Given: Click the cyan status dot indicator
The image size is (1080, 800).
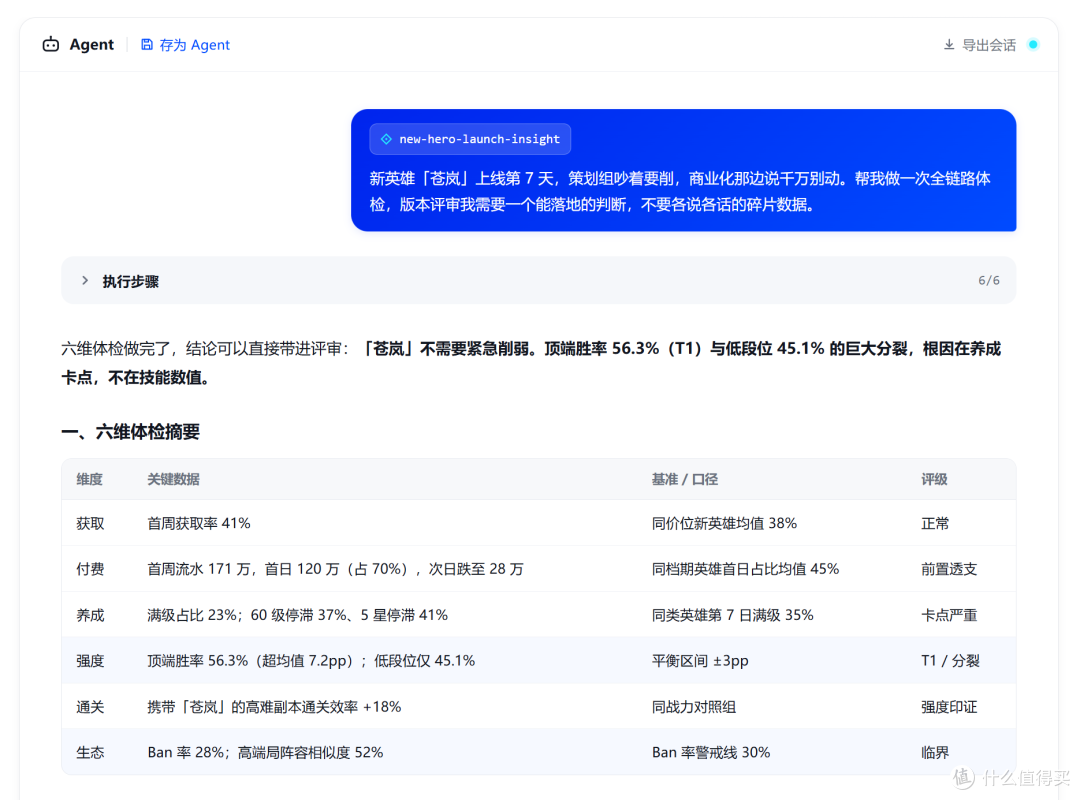Looking at the screenshot, I should (x=1033, y=45).
